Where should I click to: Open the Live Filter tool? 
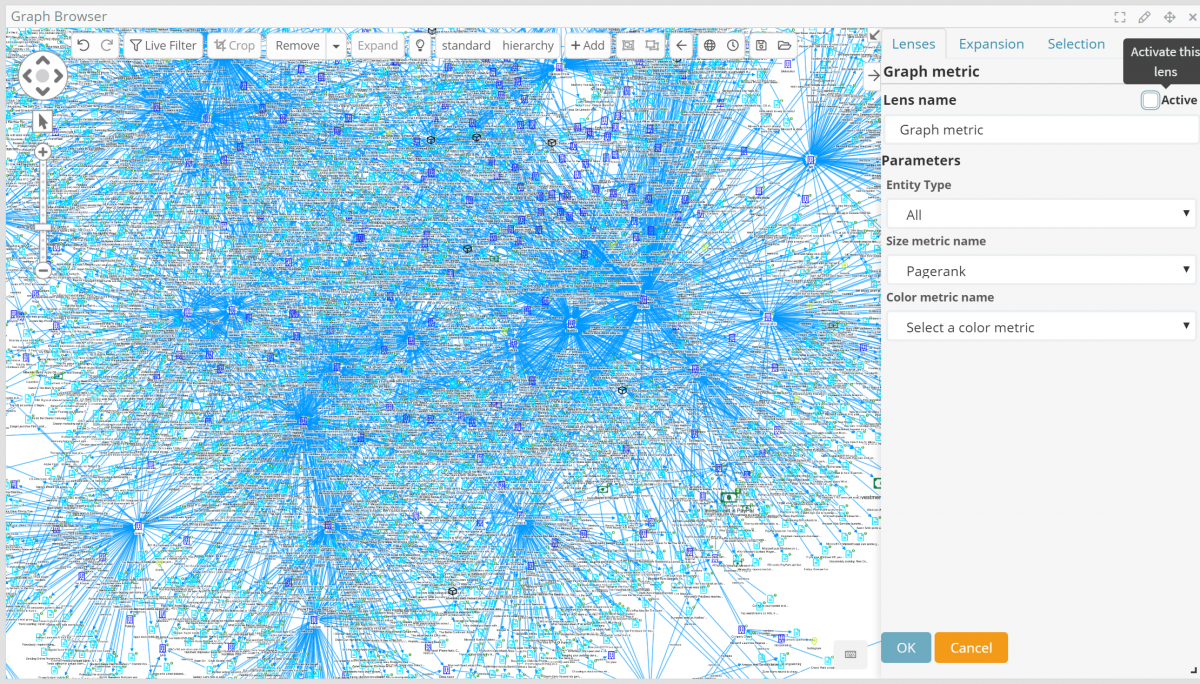(x=163, y=45)
